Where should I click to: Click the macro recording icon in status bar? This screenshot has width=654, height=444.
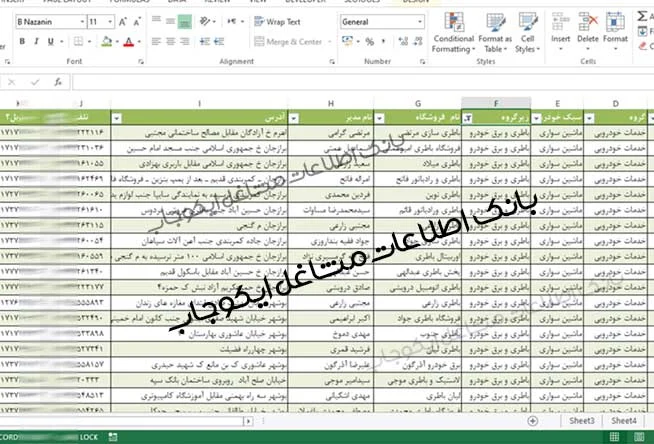pos(113,437)
